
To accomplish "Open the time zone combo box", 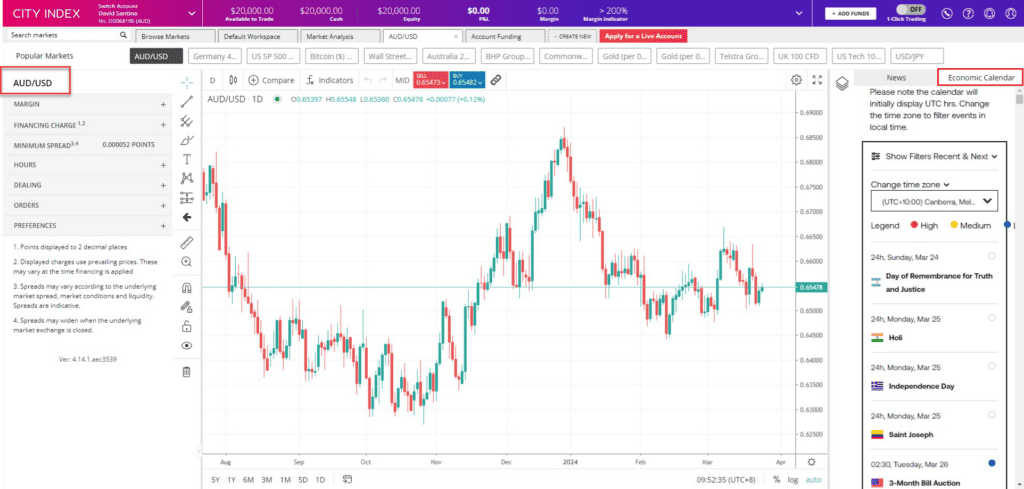I will pos(934,202).
